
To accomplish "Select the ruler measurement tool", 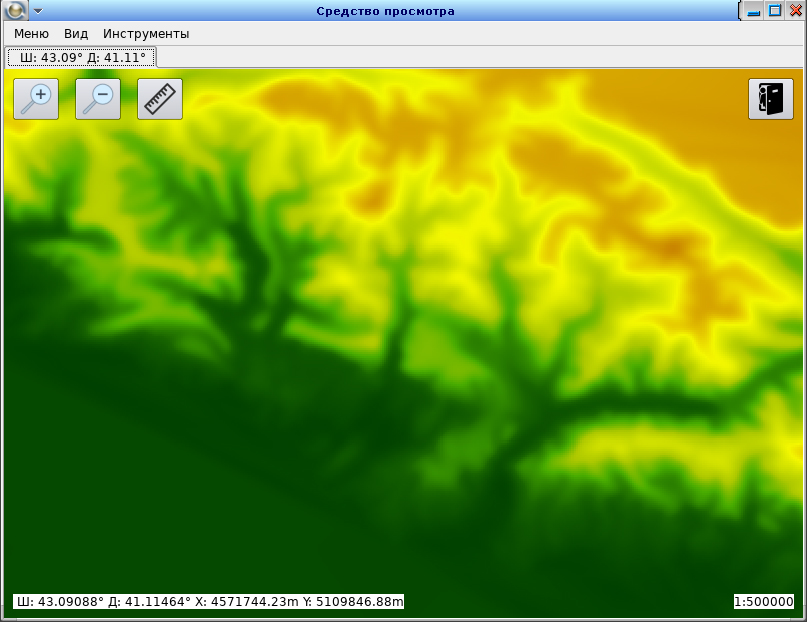I will click(160, 99).
